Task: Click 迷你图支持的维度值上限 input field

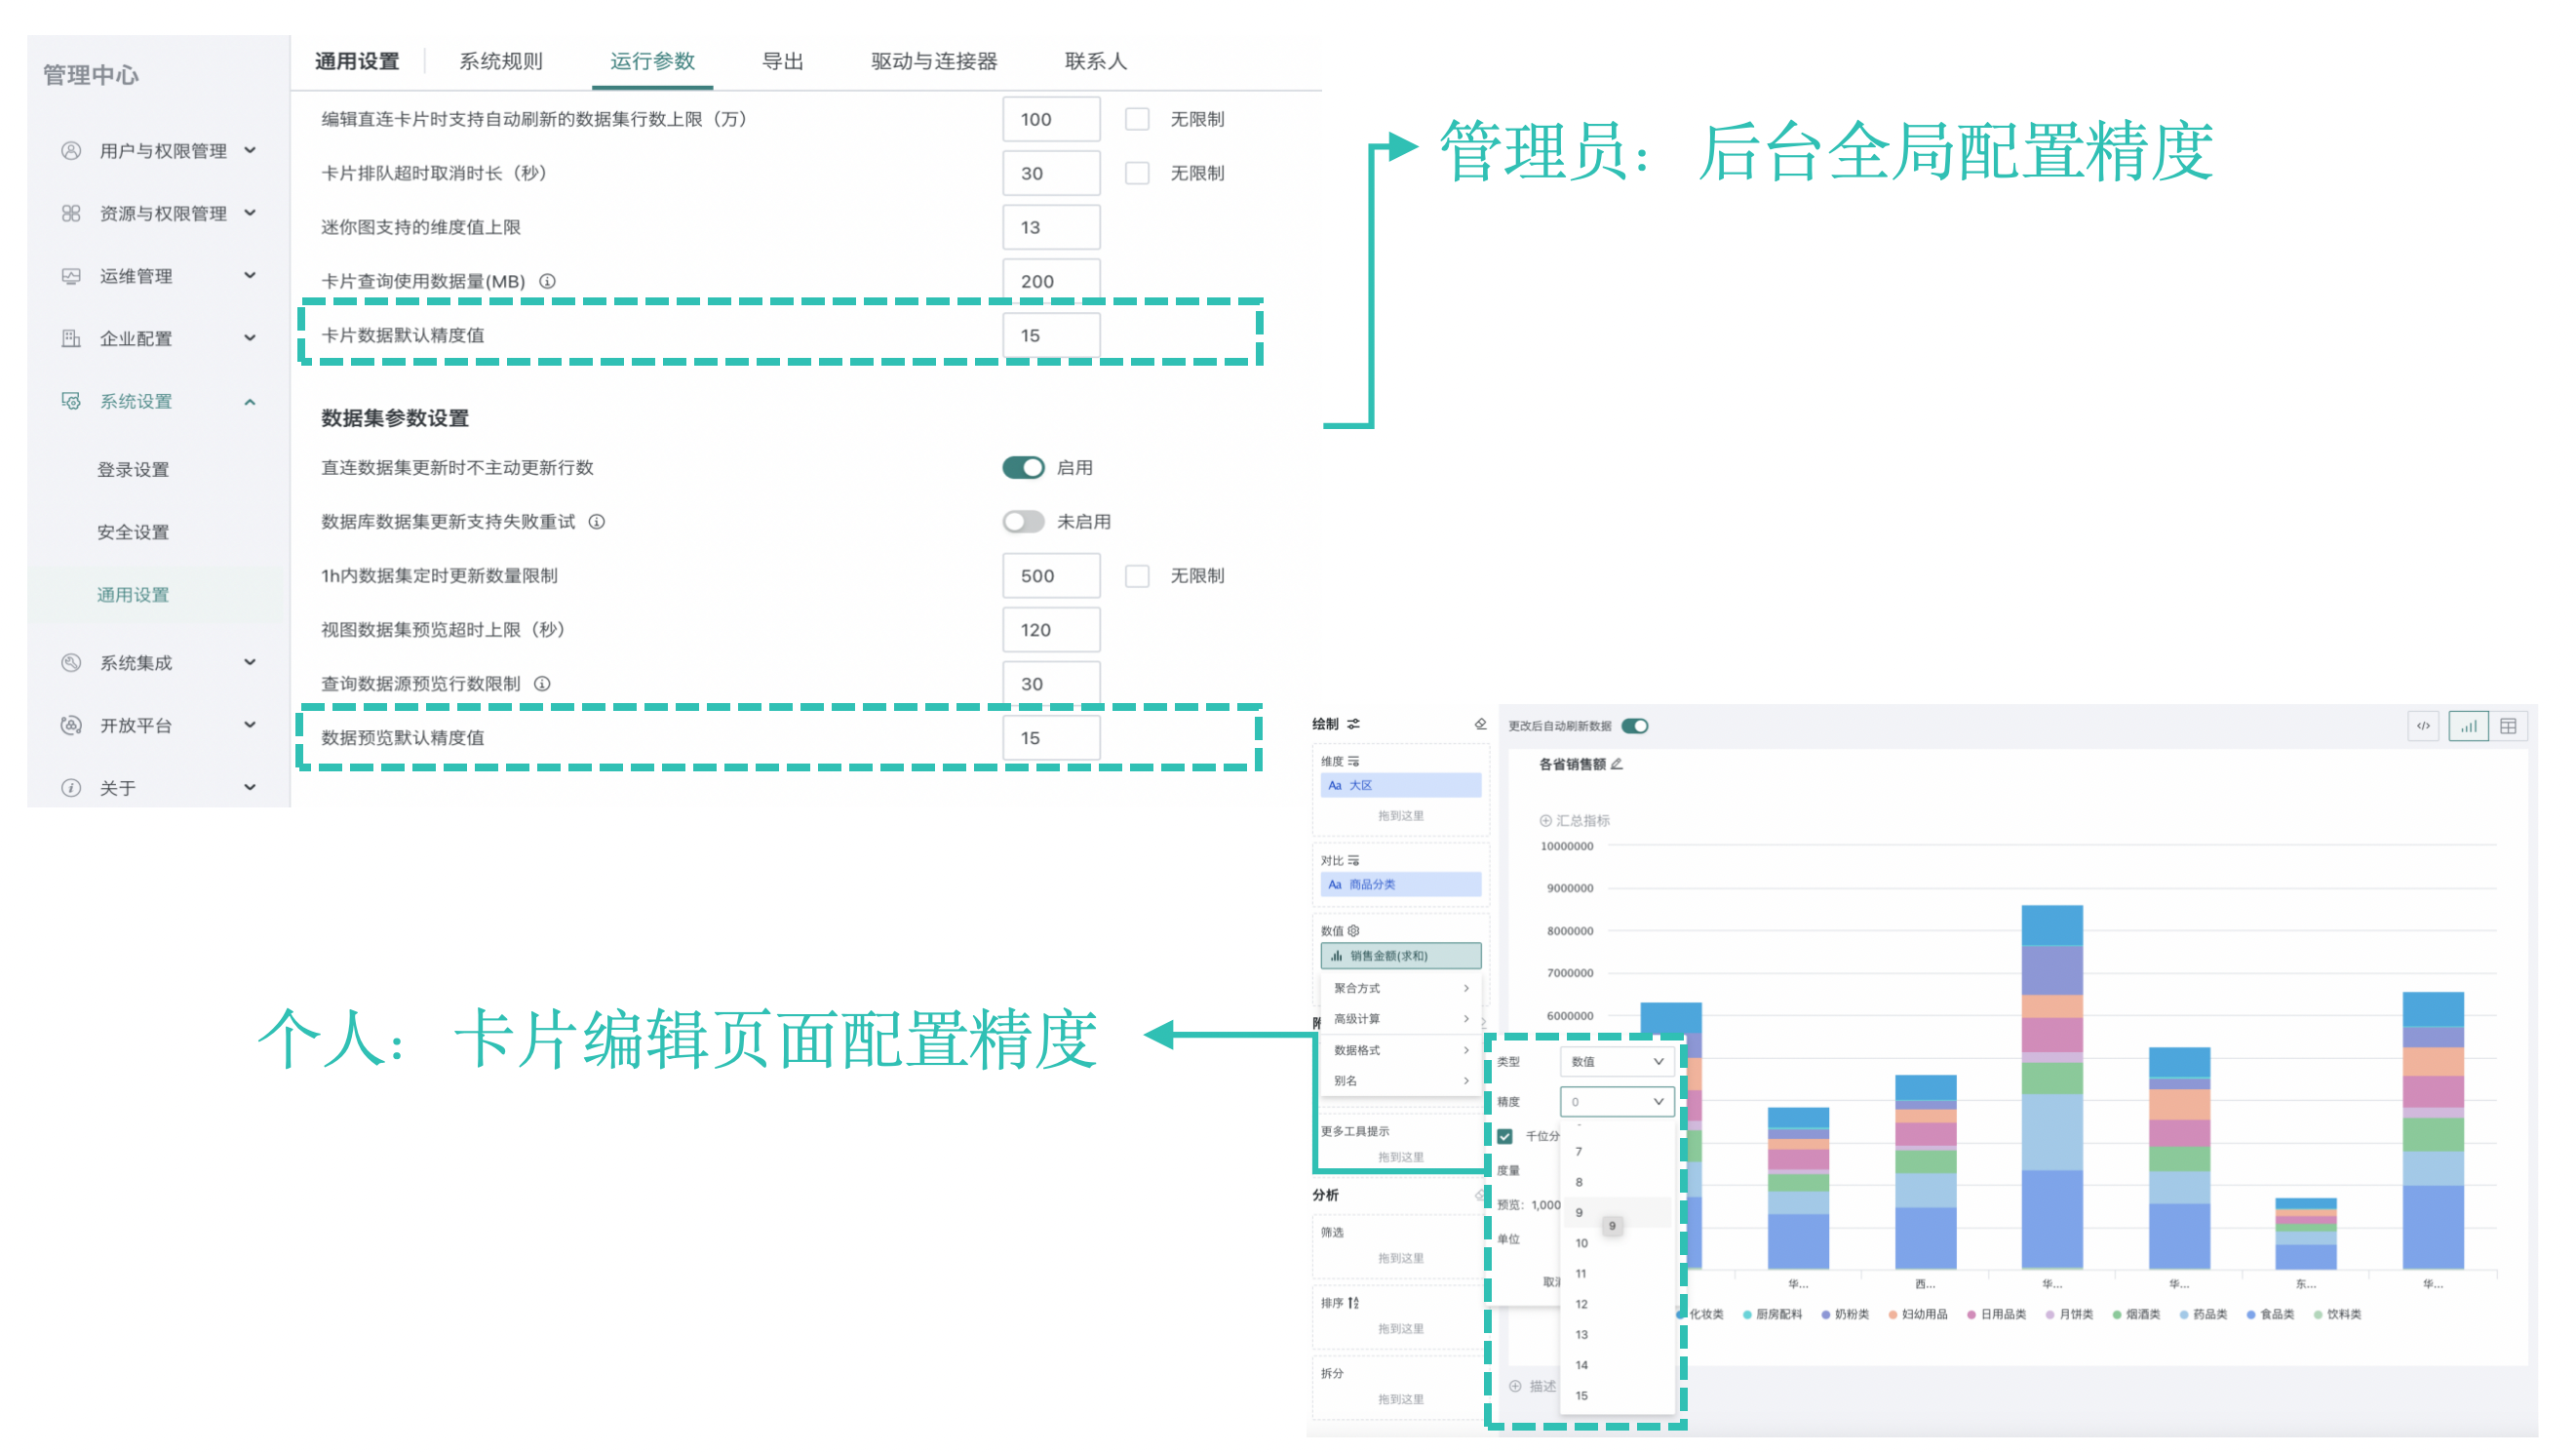Action: click(x=1051, y=227)
